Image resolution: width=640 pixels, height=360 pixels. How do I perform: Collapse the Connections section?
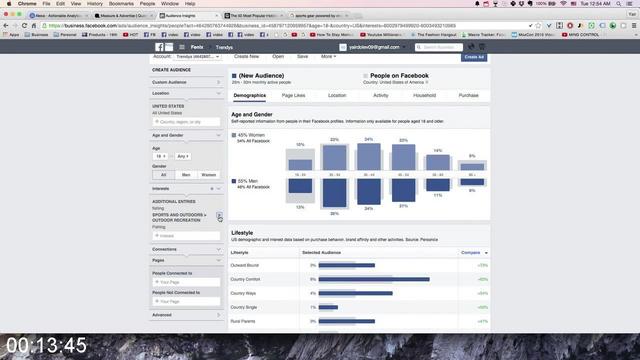point(186,249)
